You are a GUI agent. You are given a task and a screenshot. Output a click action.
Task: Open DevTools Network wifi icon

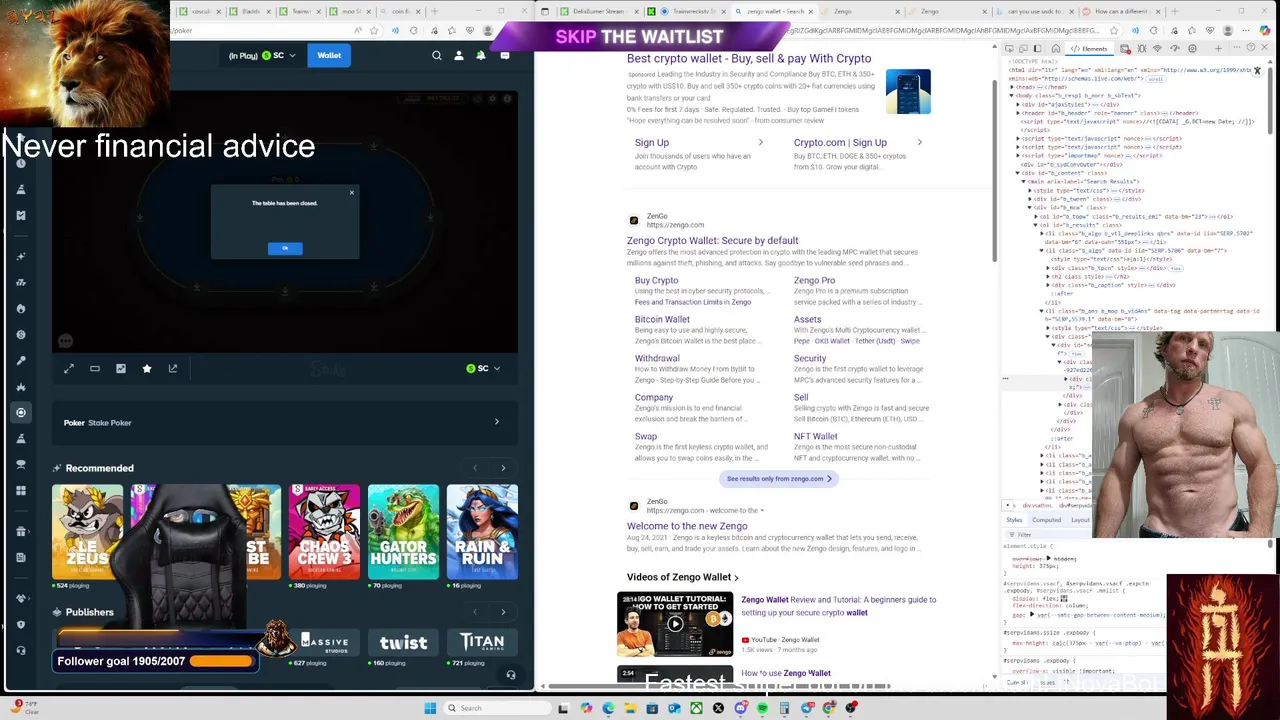(1157, 49)
